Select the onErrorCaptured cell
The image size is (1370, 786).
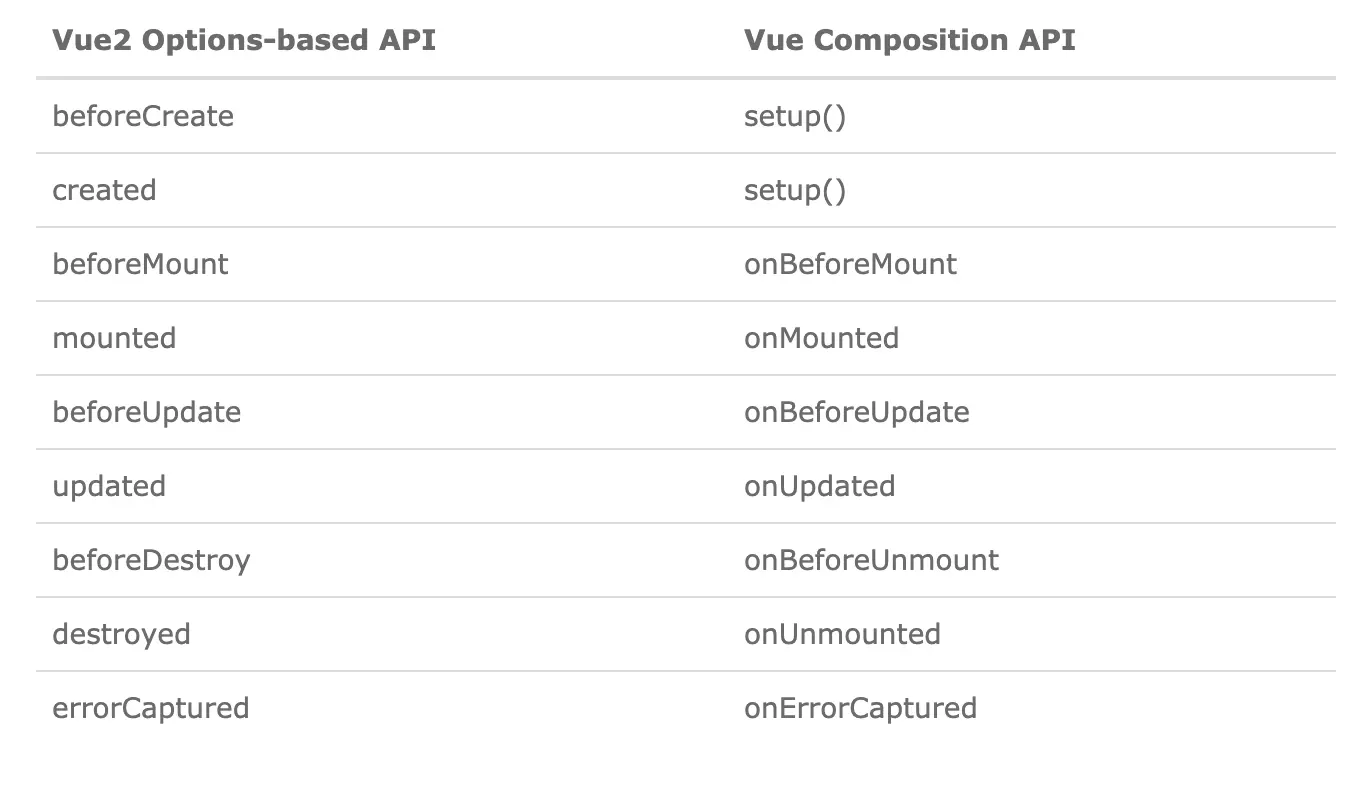(860, 708)
